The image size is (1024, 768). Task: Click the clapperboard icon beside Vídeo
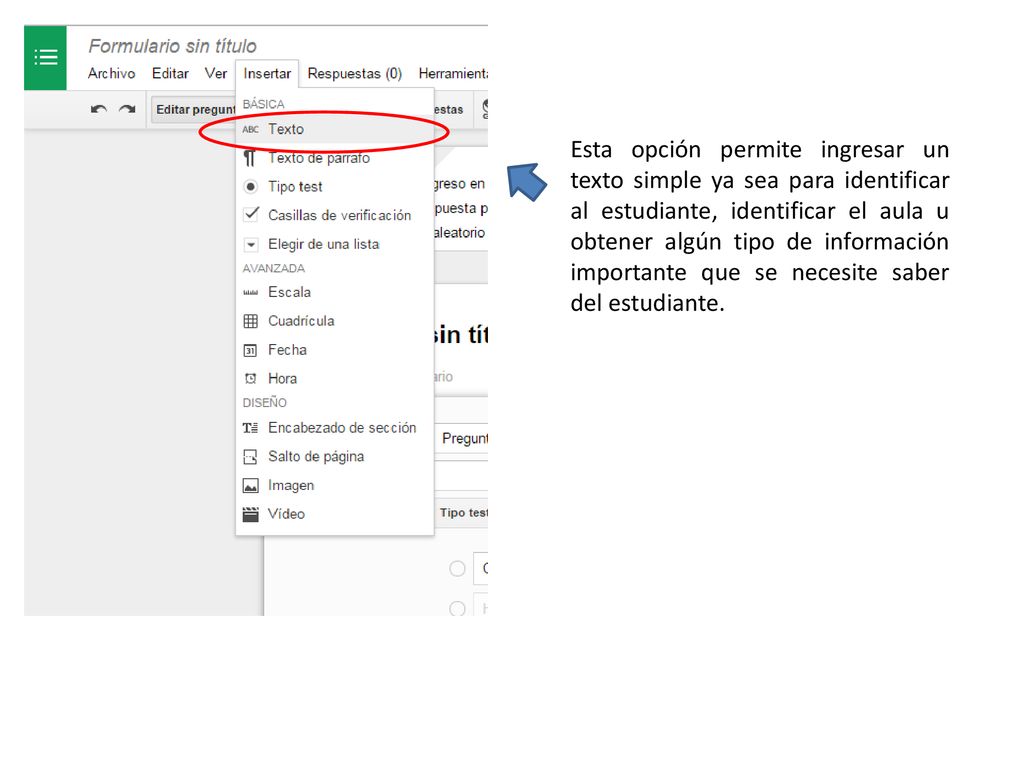tap(250, 515)
